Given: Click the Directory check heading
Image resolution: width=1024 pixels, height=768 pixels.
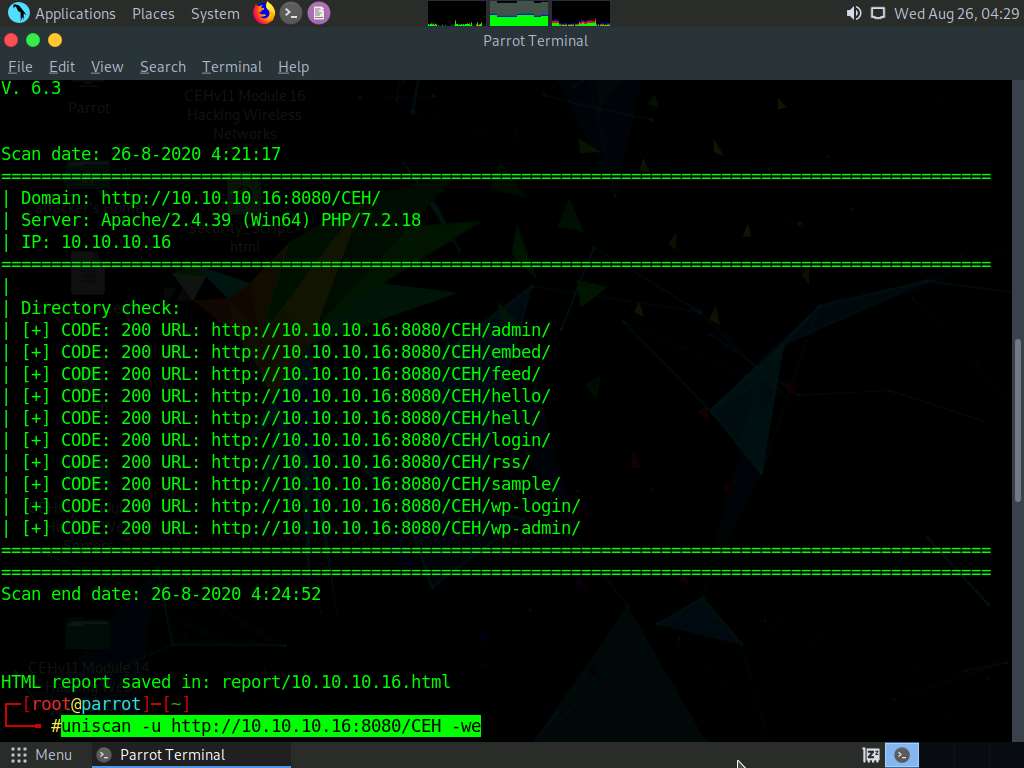Looking at the screenshot, I should pyautogui.click(x=101, y=308).
